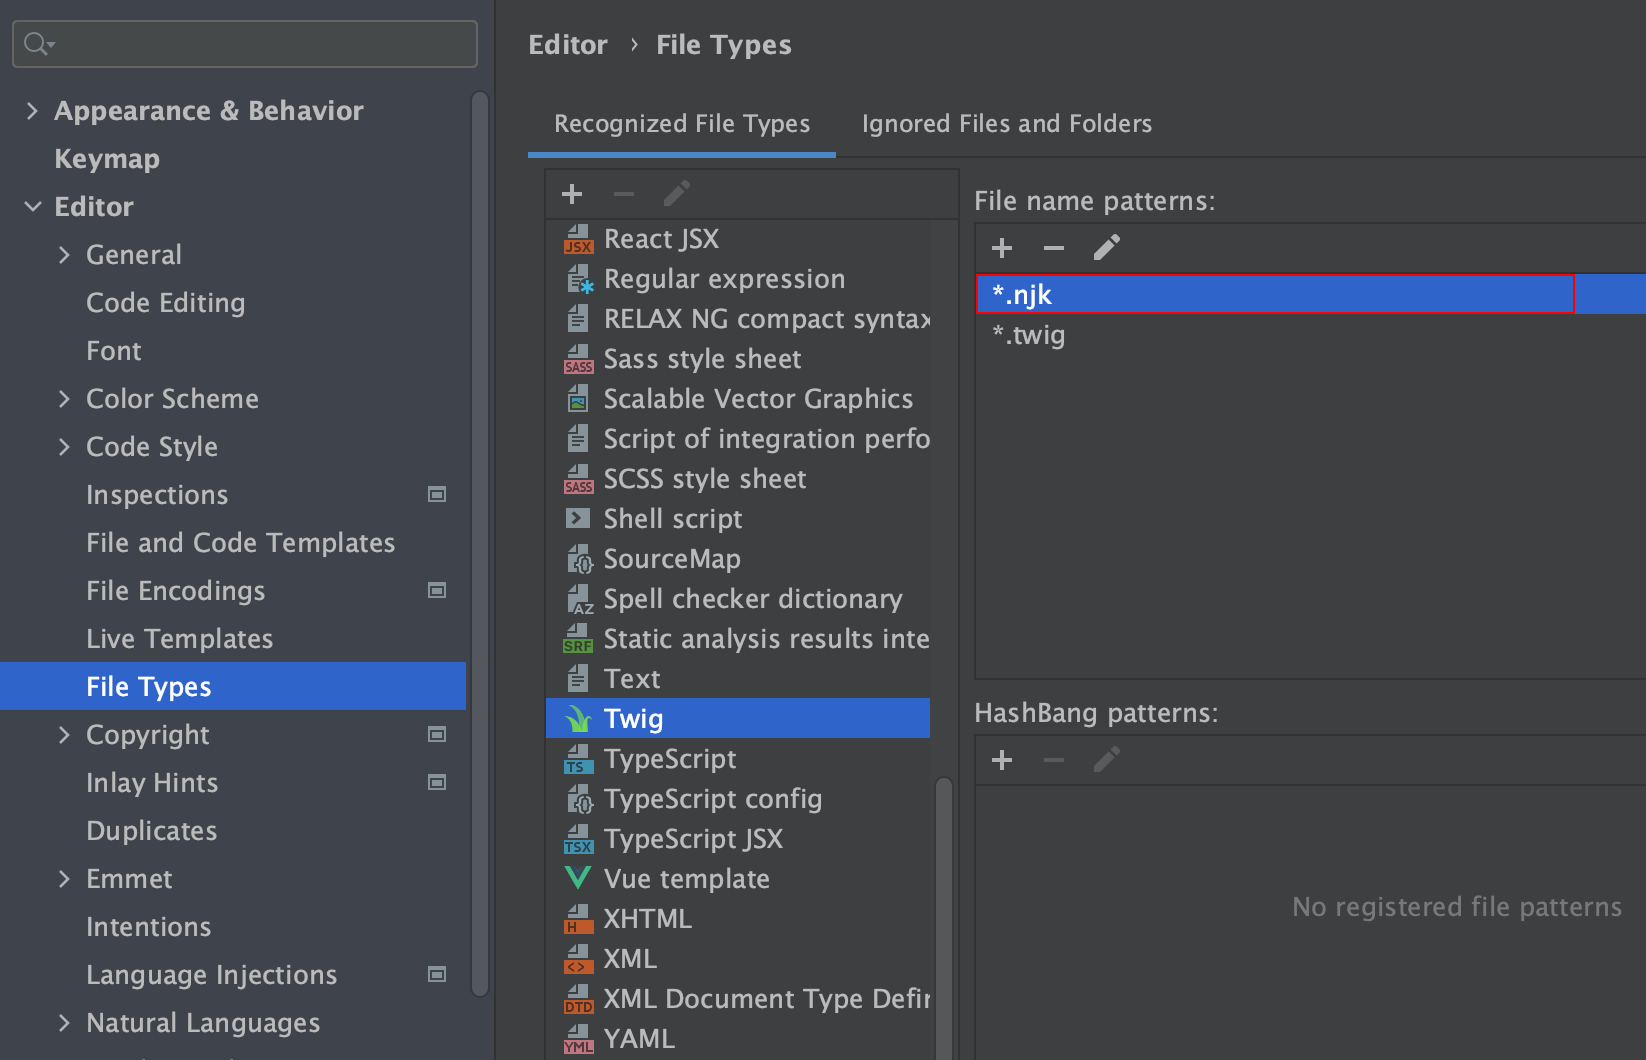Open Inlay Hints settings

coord(152,782)
